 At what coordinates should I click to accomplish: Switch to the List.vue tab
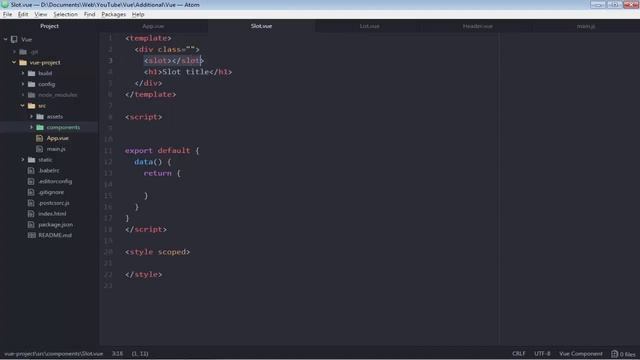pos(369,26)
